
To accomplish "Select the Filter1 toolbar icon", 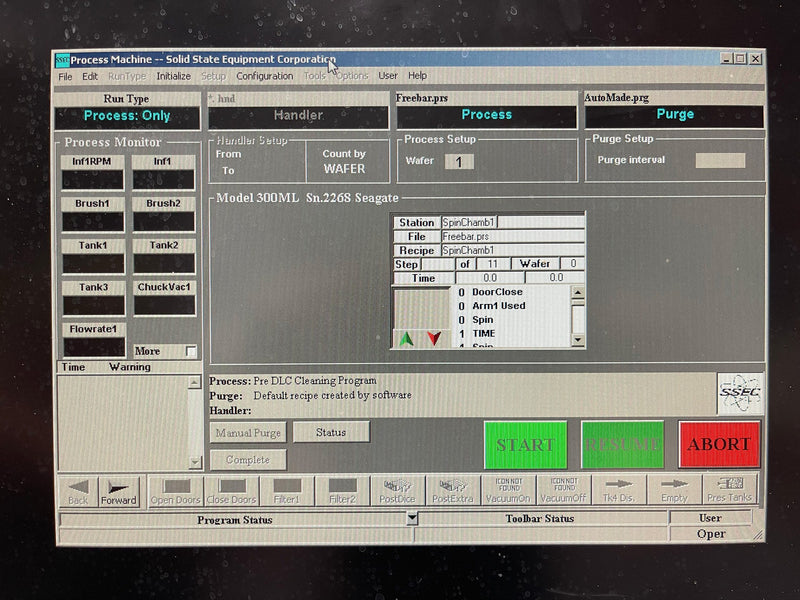I will coord(287,491).
